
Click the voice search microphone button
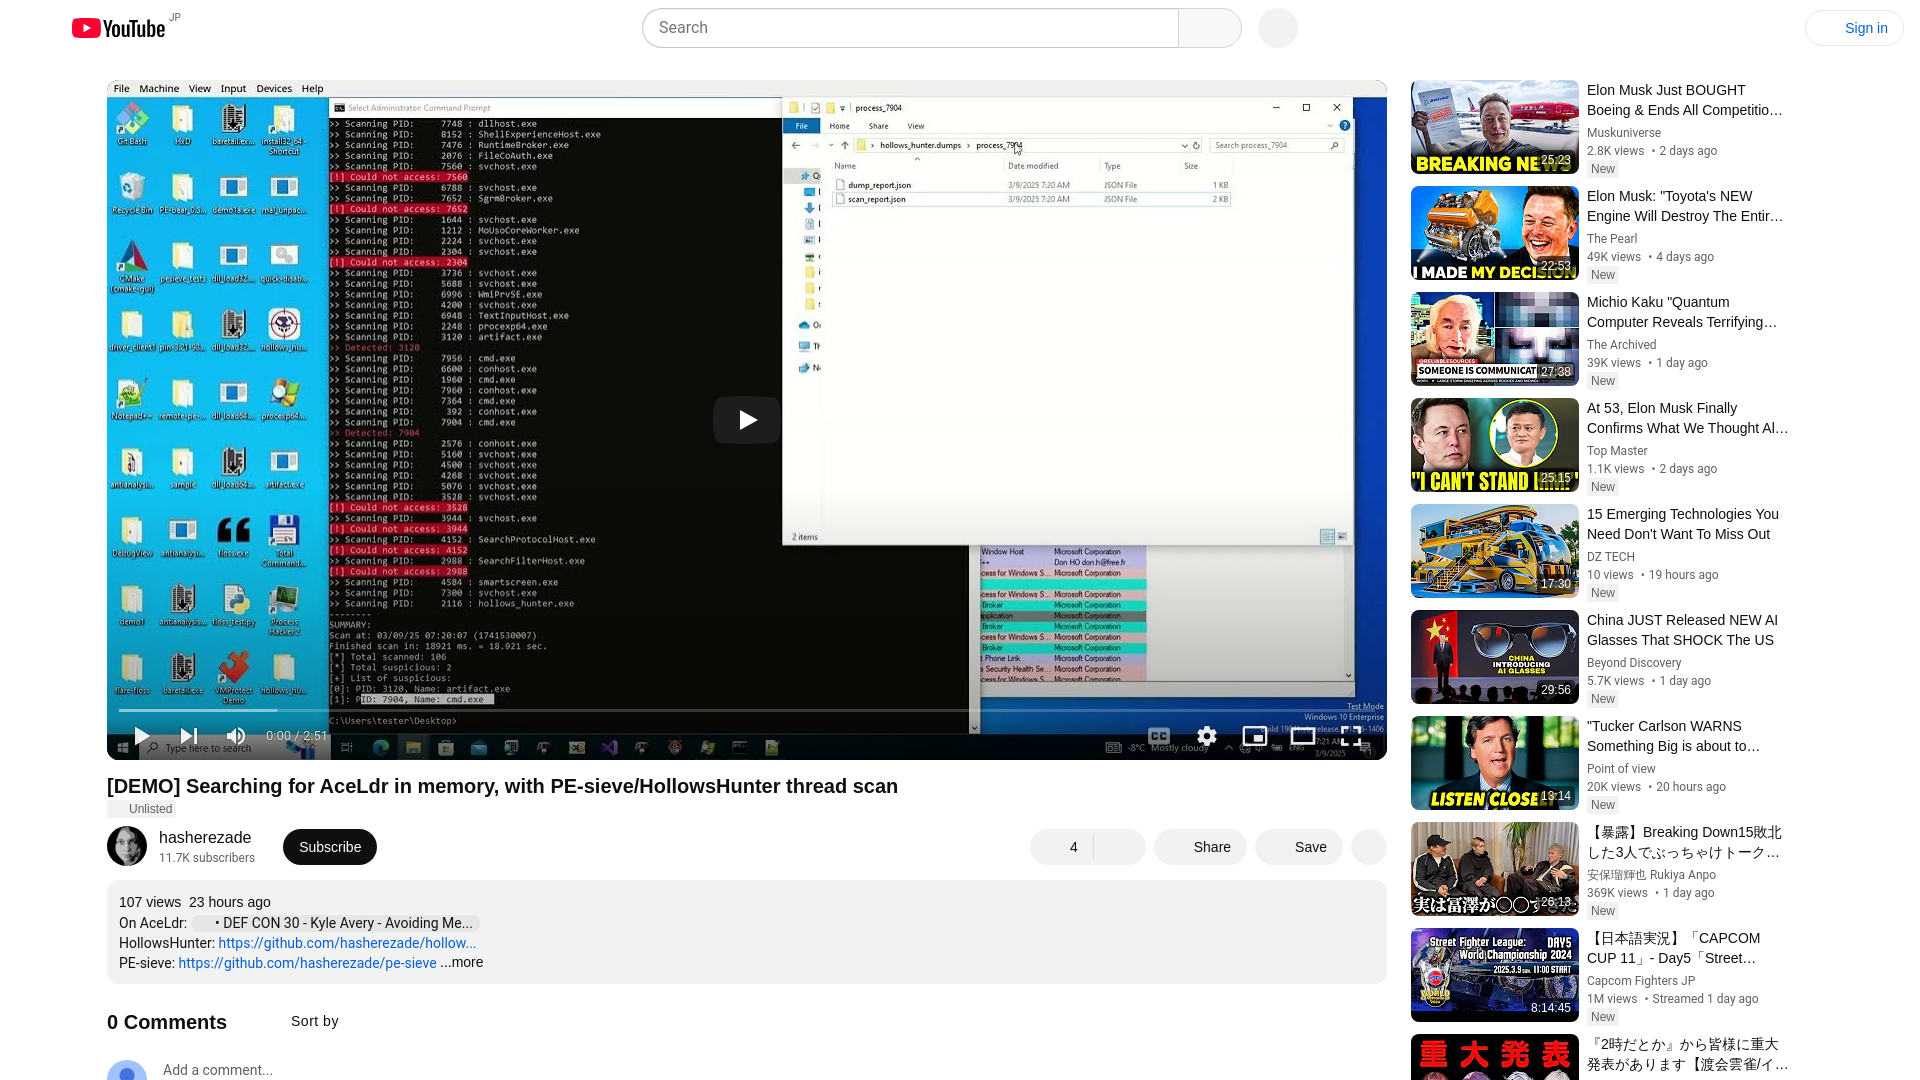(x=1277, y=28)
